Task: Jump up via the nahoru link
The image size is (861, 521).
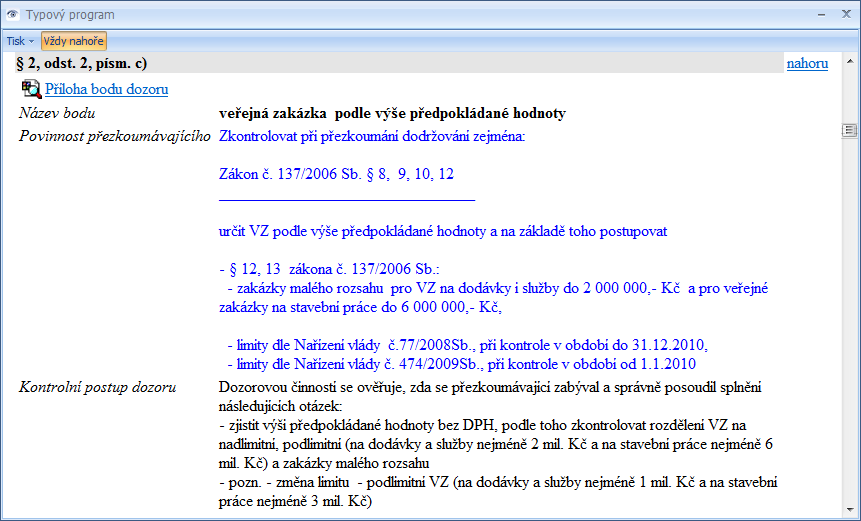Action: pyautogui.click(x=807, y=64)
